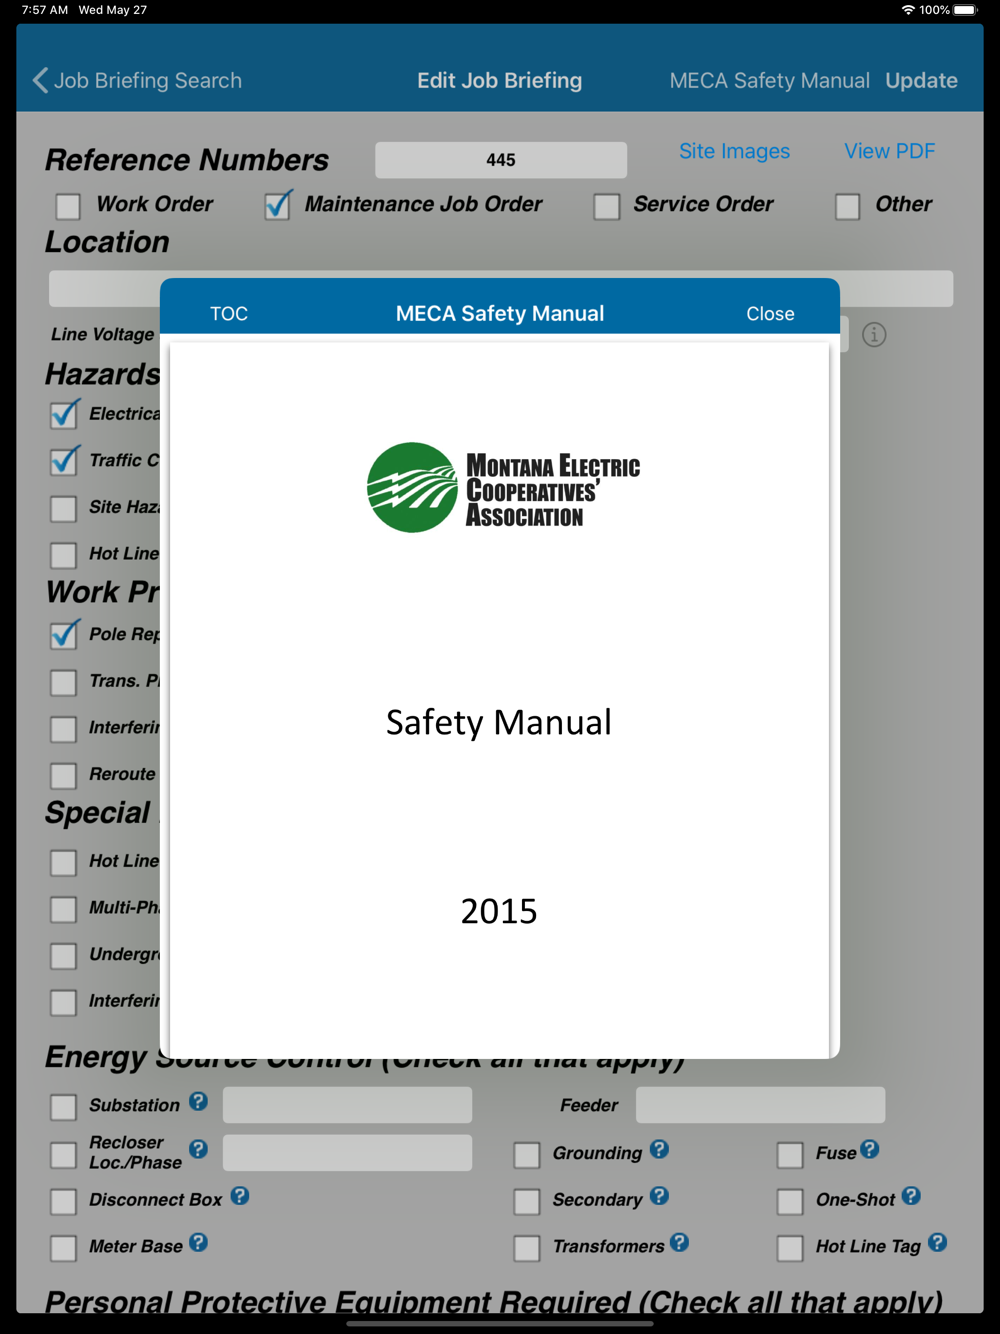Click the Feeder input field

[x=760, y=1105]
